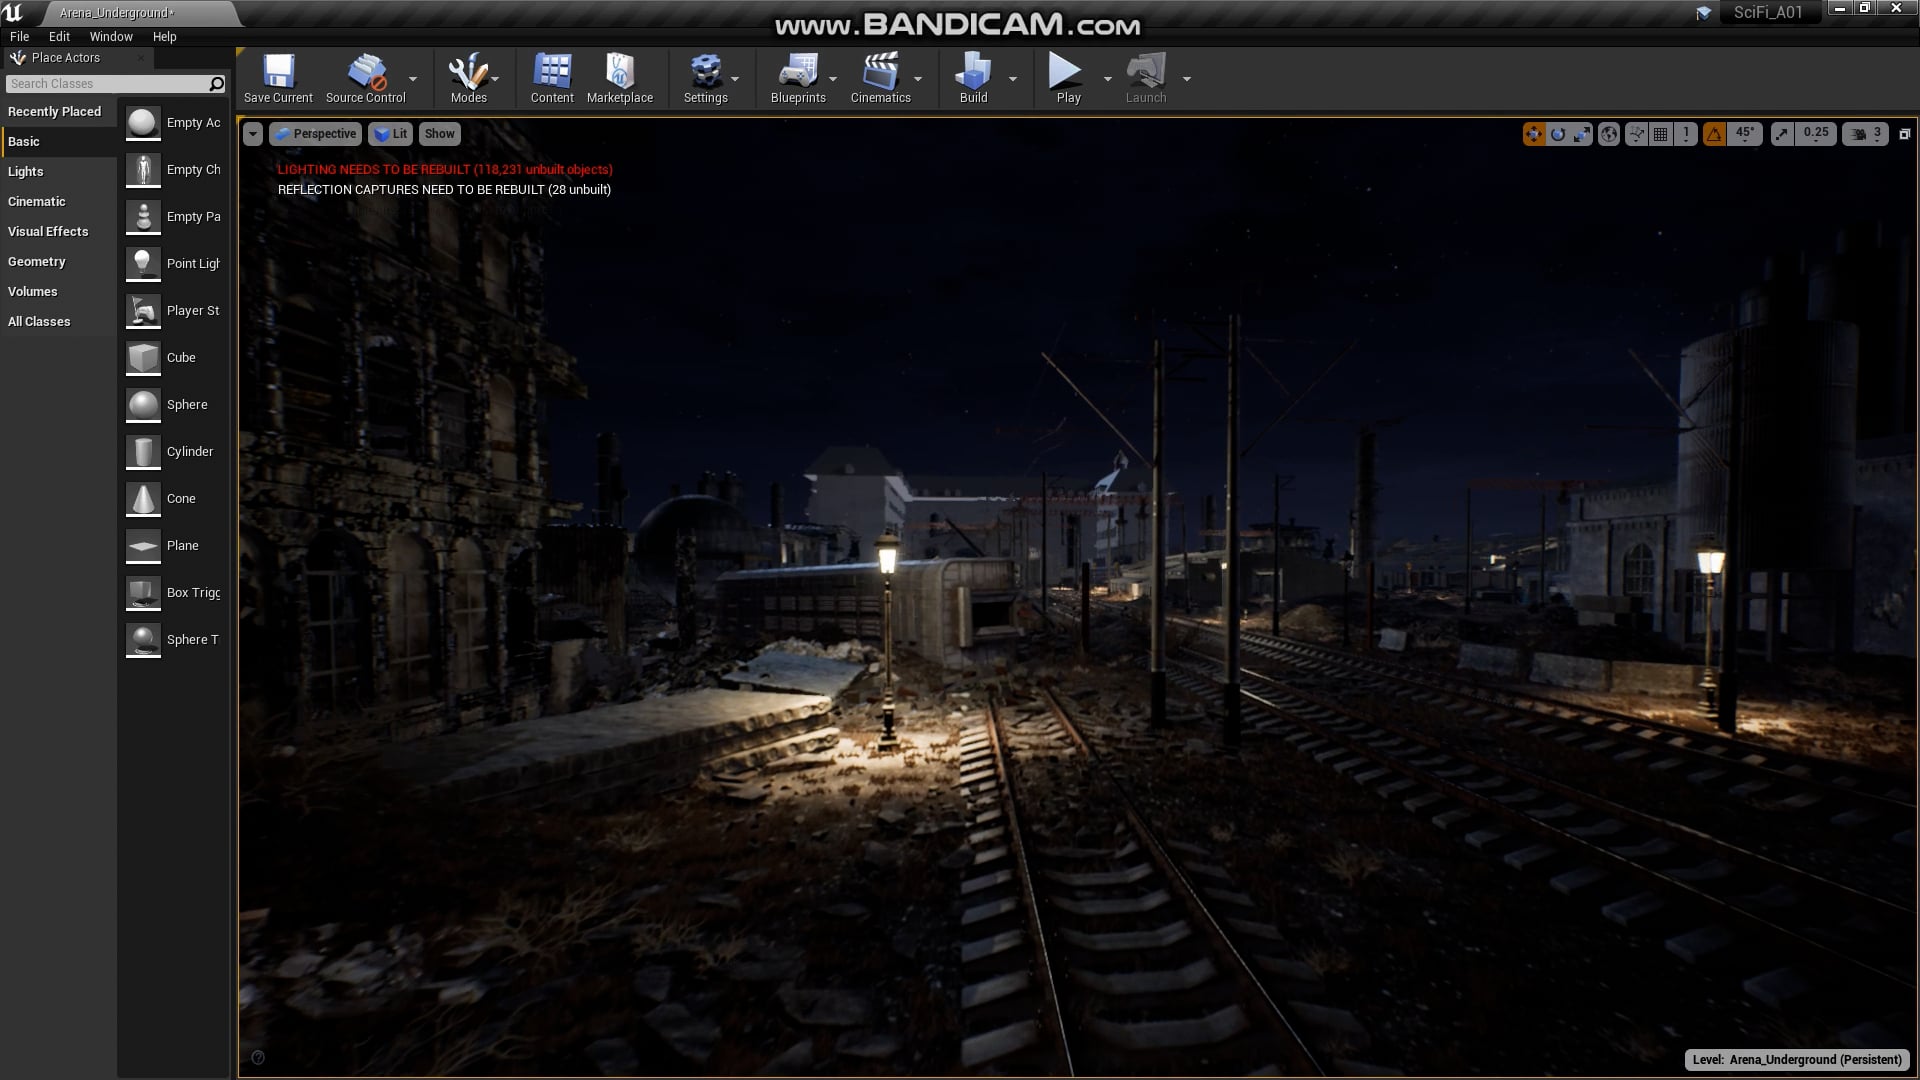This screenshot has width=1920, height=1080.
Task: Open the Source Control dropdown arrow
Action: tap(413, 79)
